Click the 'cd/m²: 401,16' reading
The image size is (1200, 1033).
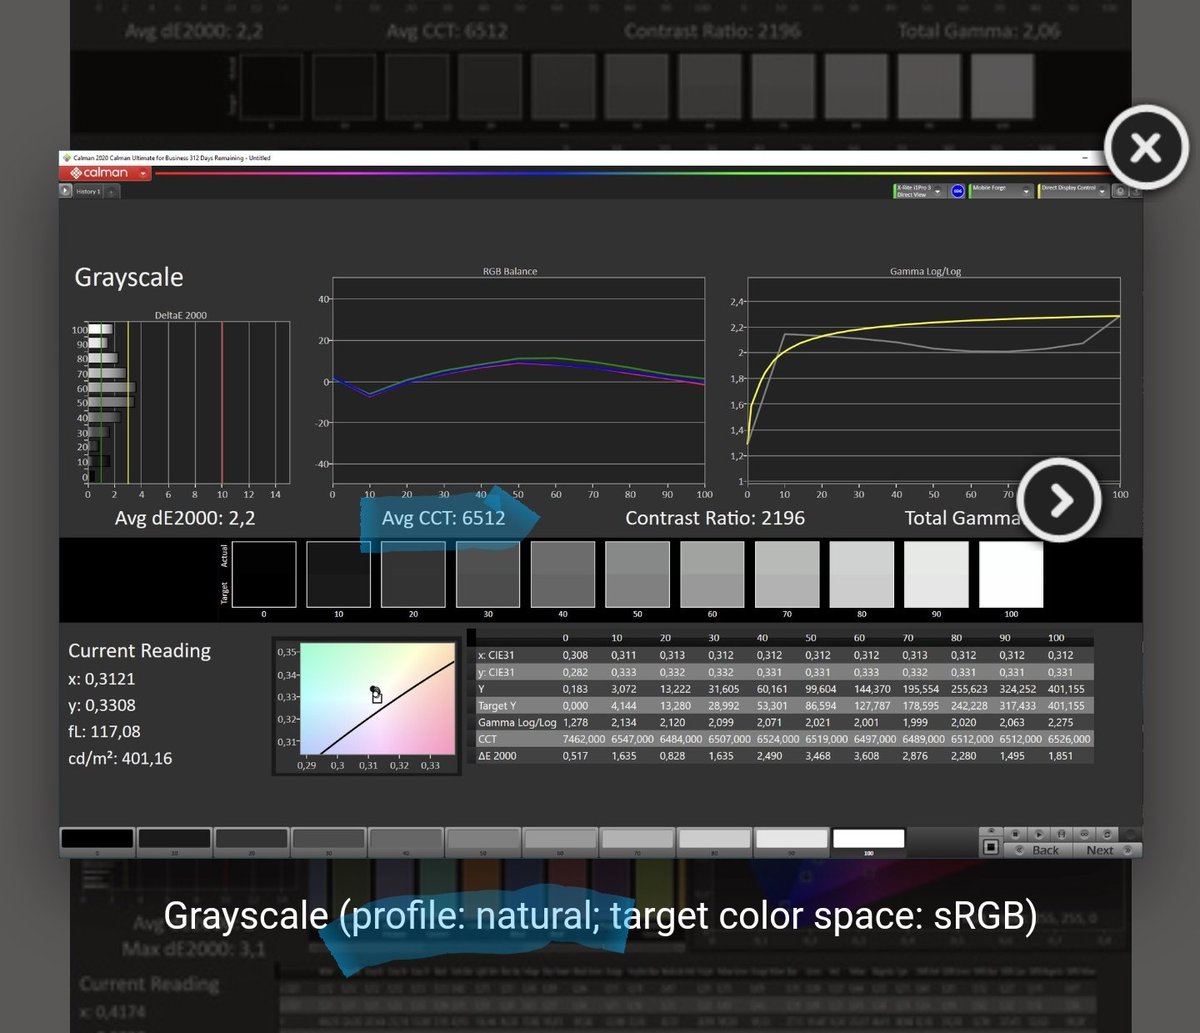point(120,758)
